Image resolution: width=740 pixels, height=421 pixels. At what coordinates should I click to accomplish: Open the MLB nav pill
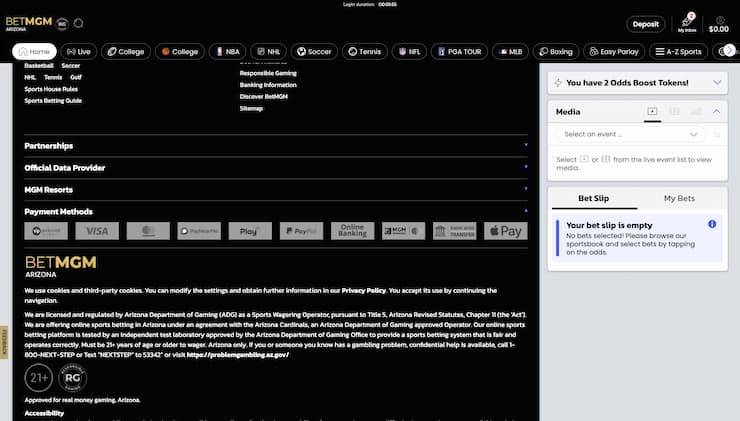510,51
